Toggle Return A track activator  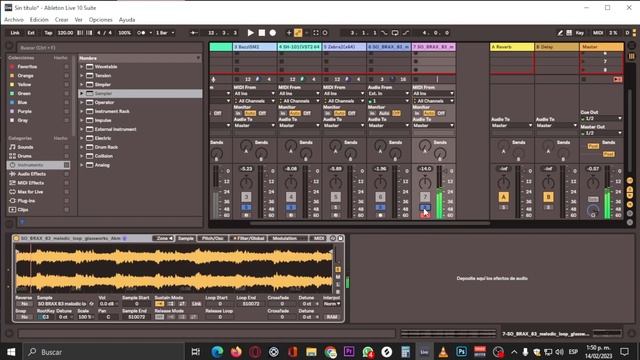coord(503,197)
